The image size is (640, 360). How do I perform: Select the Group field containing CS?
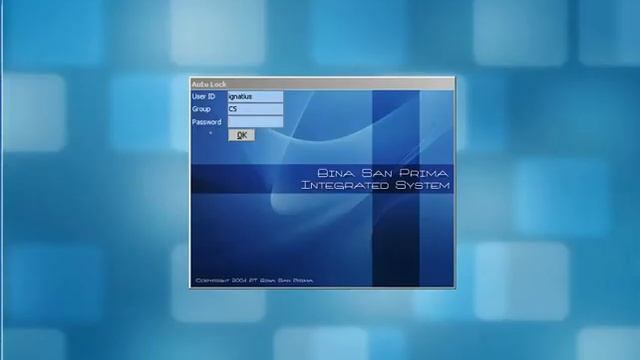[x=256, y=109]
